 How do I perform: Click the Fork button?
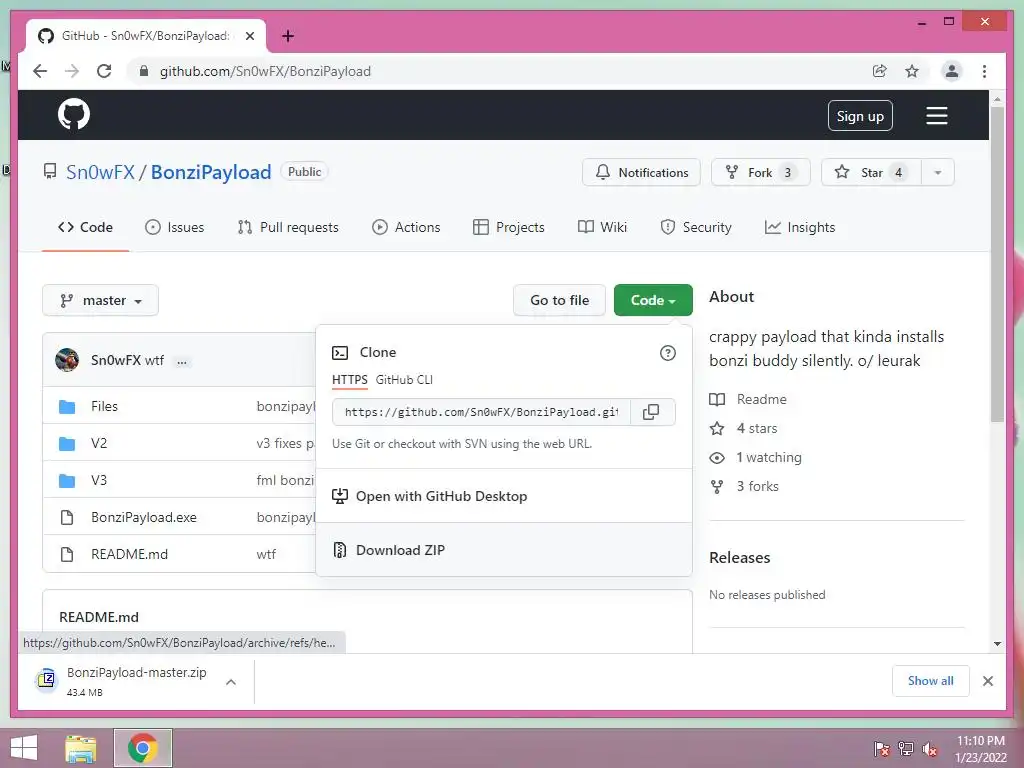761,172
